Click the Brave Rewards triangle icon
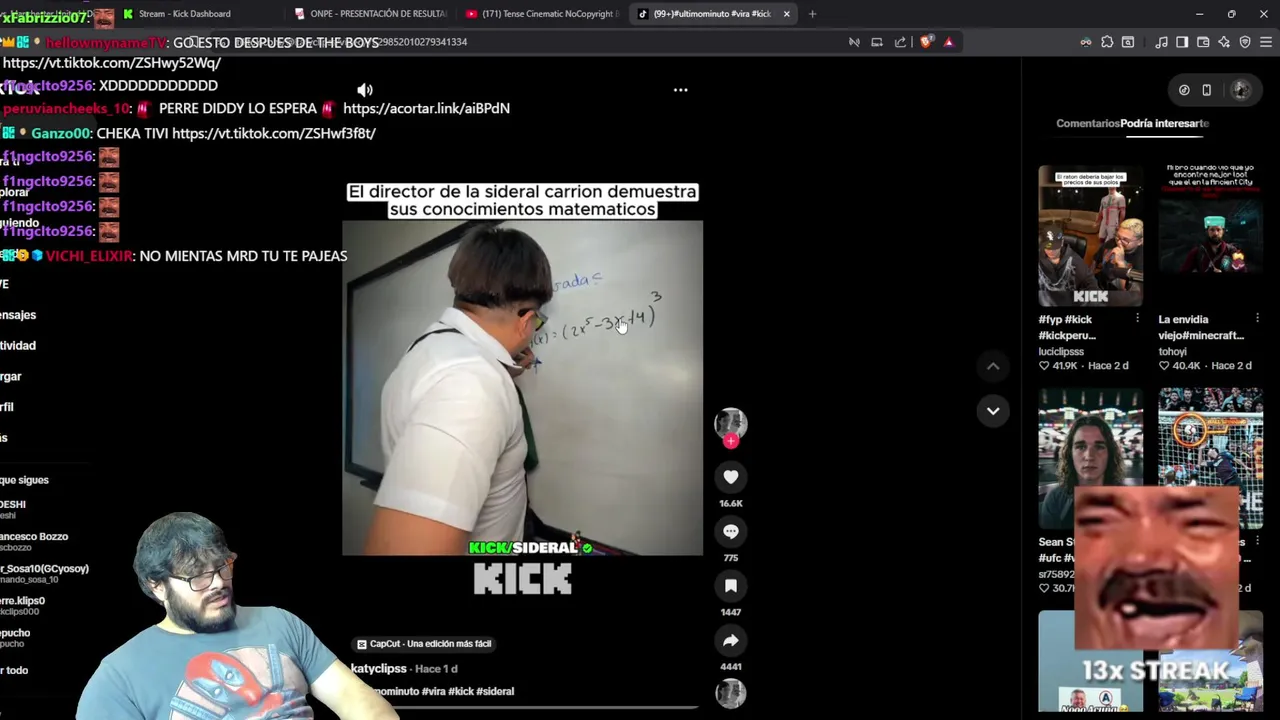Screen dimensions: 1280x720 tap(948, 42)
